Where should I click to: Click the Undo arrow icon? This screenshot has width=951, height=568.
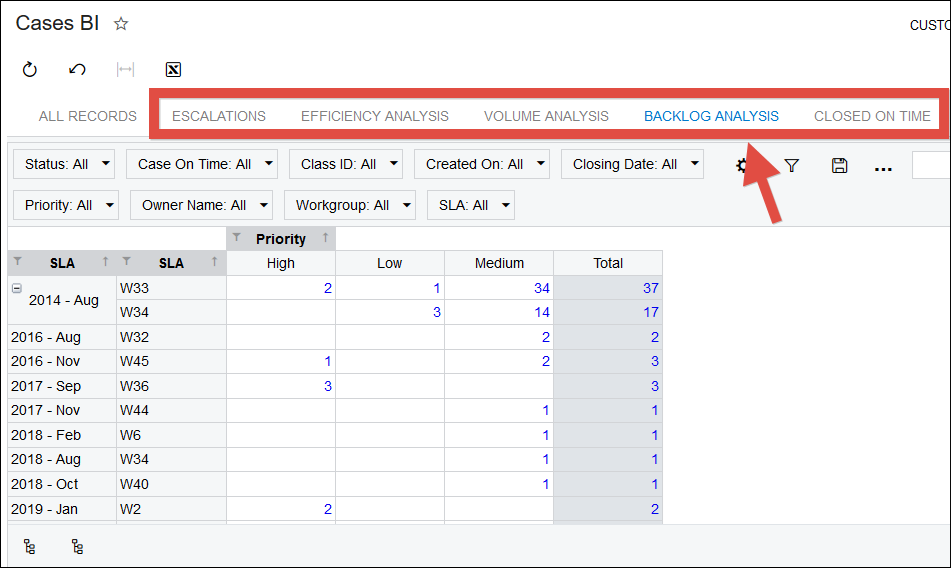point(77,69)
